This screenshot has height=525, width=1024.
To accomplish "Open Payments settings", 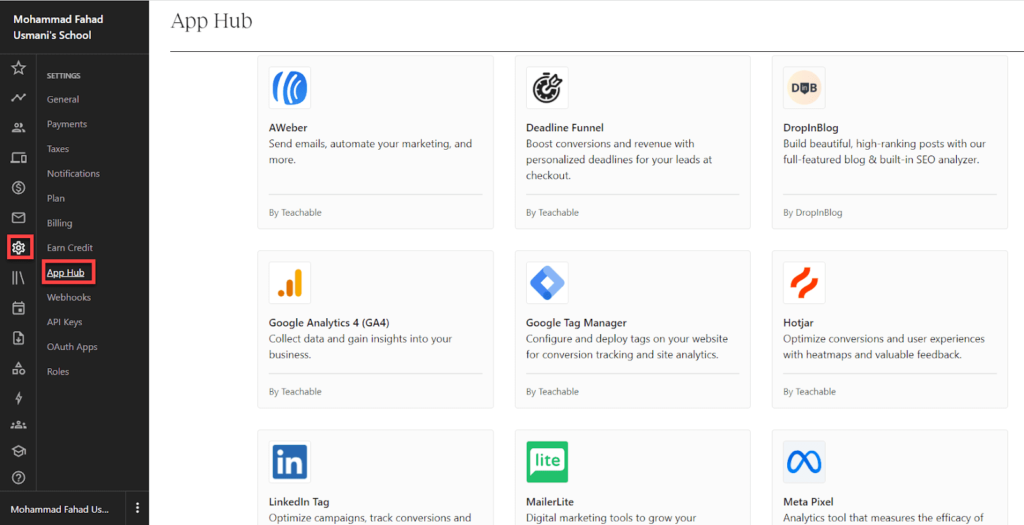I will [x=67, y=124].
